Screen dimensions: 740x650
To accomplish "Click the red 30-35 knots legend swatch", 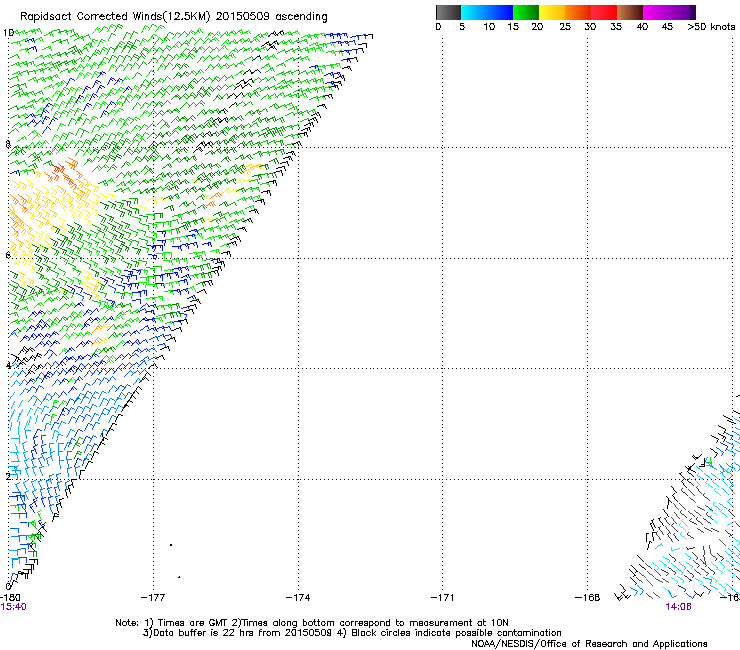I will click(x=604, y=12).
